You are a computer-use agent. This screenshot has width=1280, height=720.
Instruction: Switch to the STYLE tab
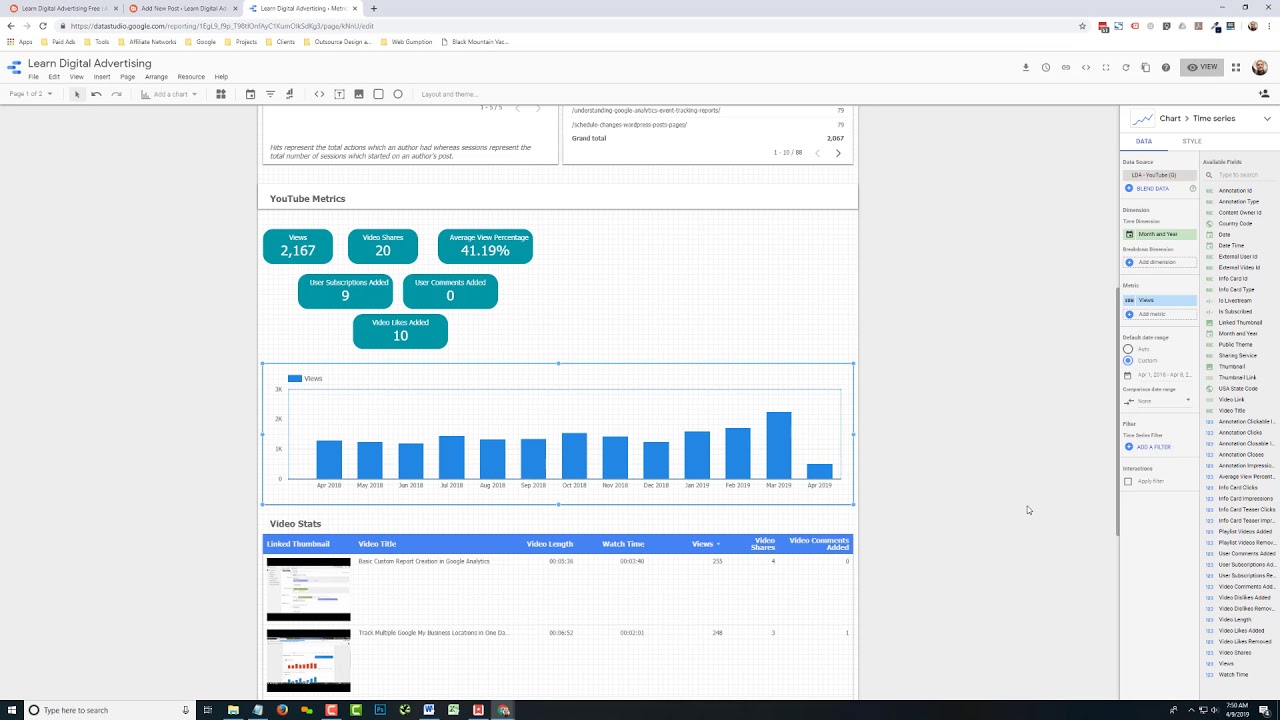1192,141
